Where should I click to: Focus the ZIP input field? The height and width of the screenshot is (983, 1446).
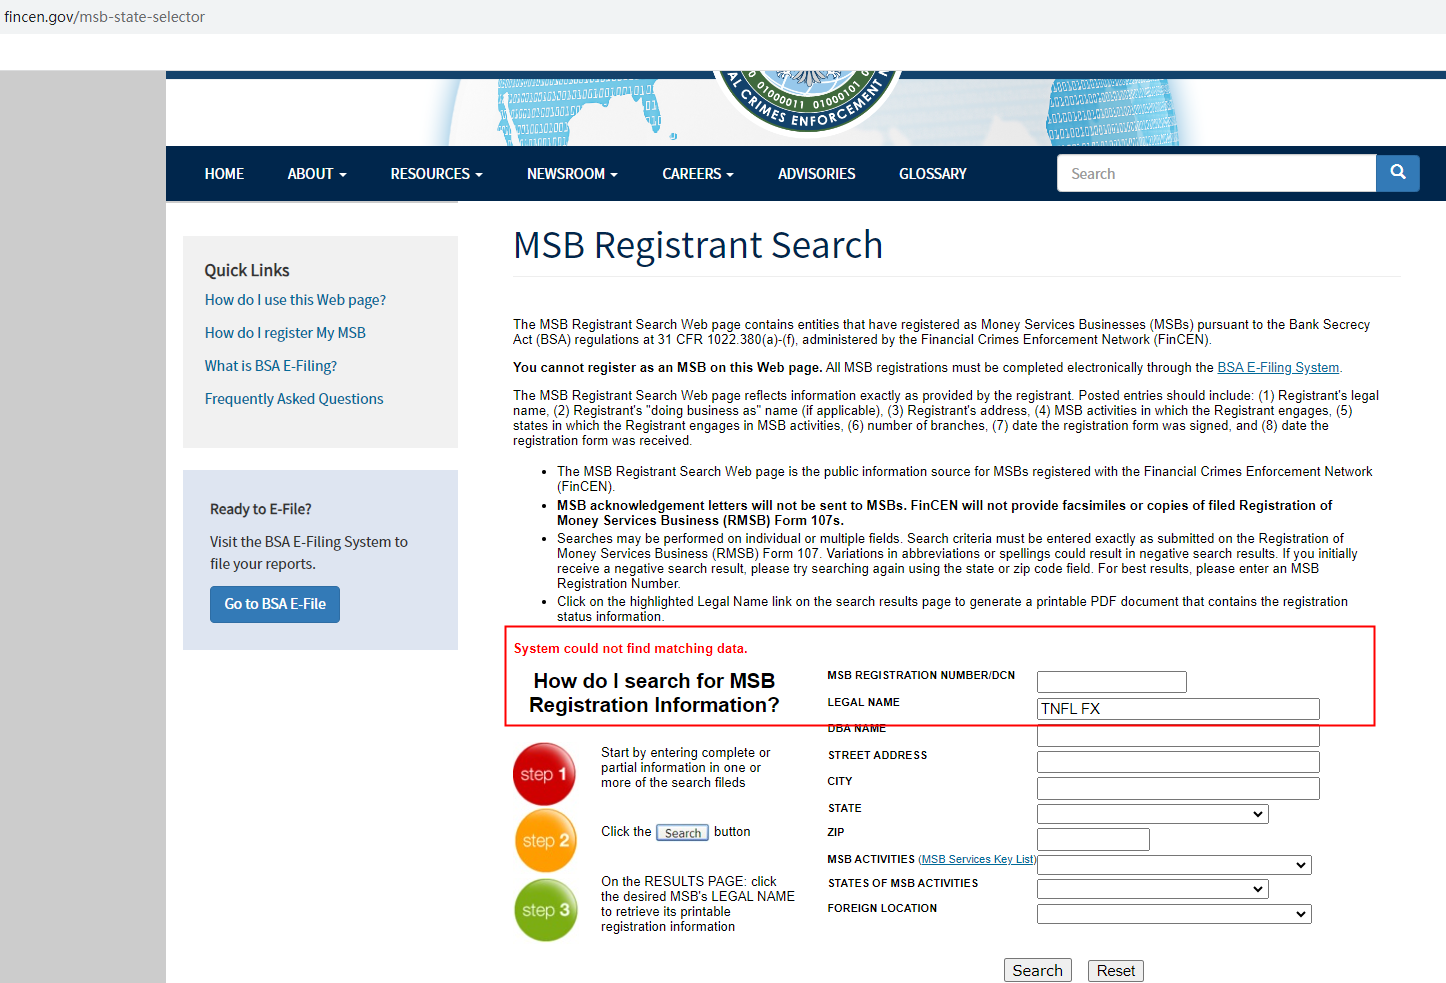pos(1093,839)
